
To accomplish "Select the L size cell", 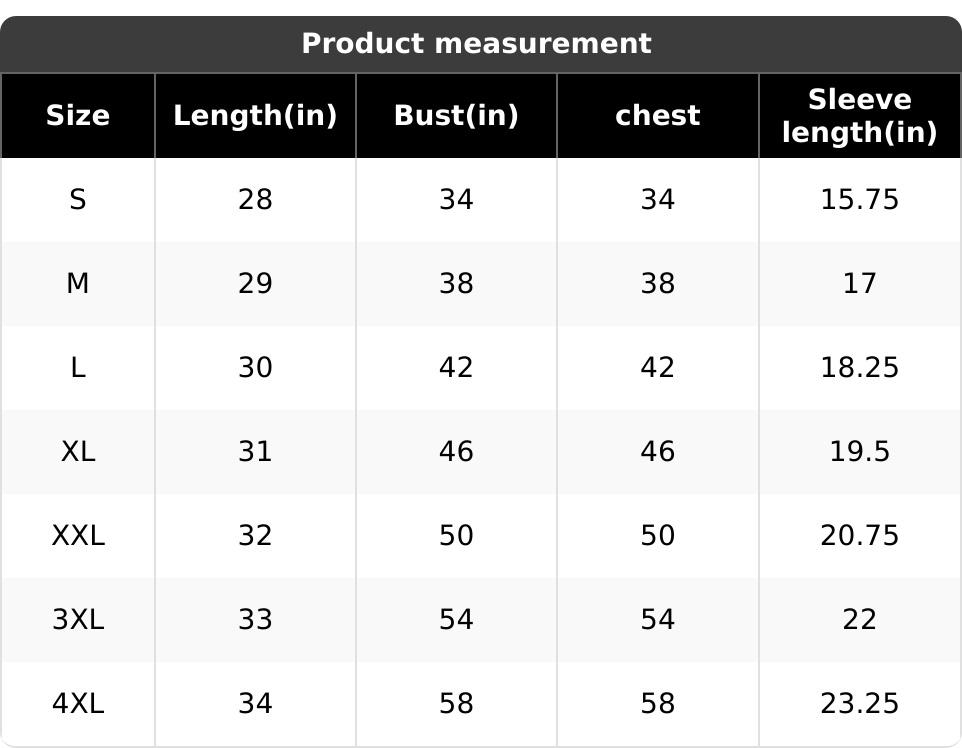I will pyautogui.click(x=78, y=368).
